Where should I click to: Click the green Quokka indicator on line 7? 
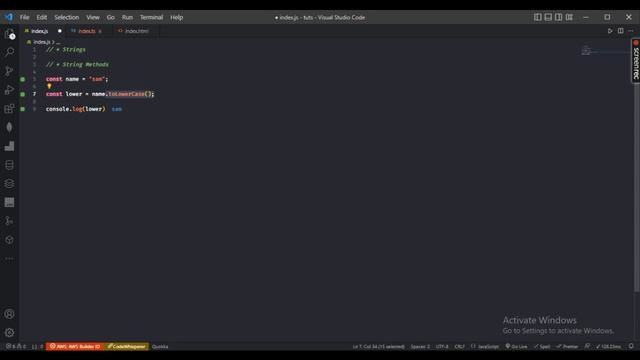click(23, 94)
